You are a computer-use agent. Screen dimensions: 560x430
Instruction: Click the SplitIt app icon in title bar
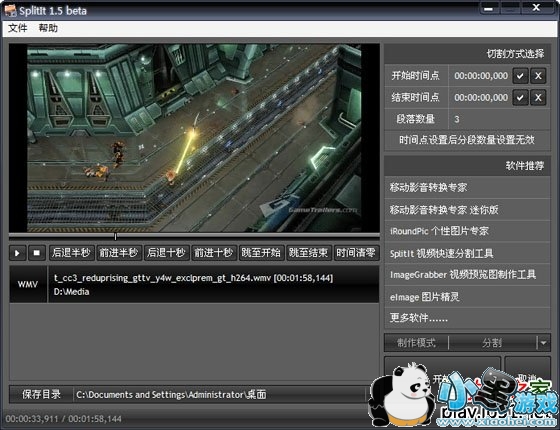pyautogui.click(x=11, y=11)
